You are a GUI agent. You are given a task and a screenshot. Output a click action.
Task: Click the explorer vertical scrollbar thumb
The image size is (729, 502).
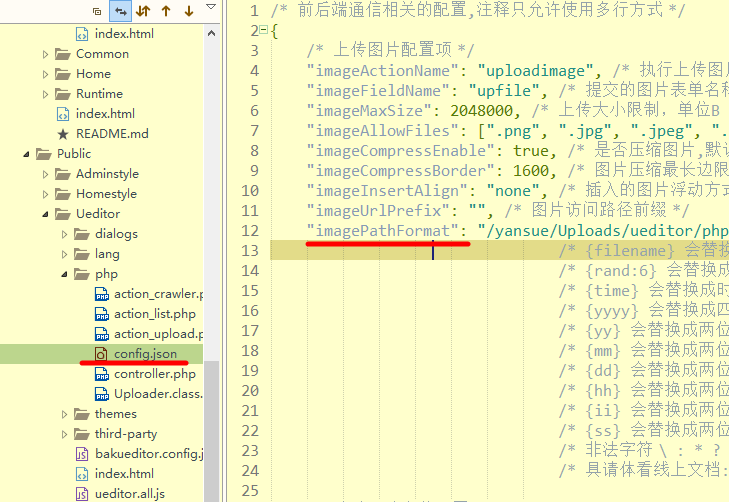(x=212, y=431)
